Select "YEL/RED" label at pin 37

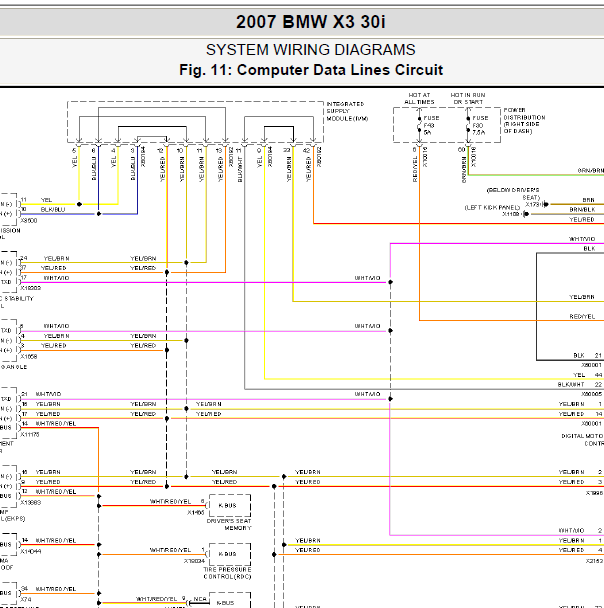pyautogui.click(x=53, y=268)
